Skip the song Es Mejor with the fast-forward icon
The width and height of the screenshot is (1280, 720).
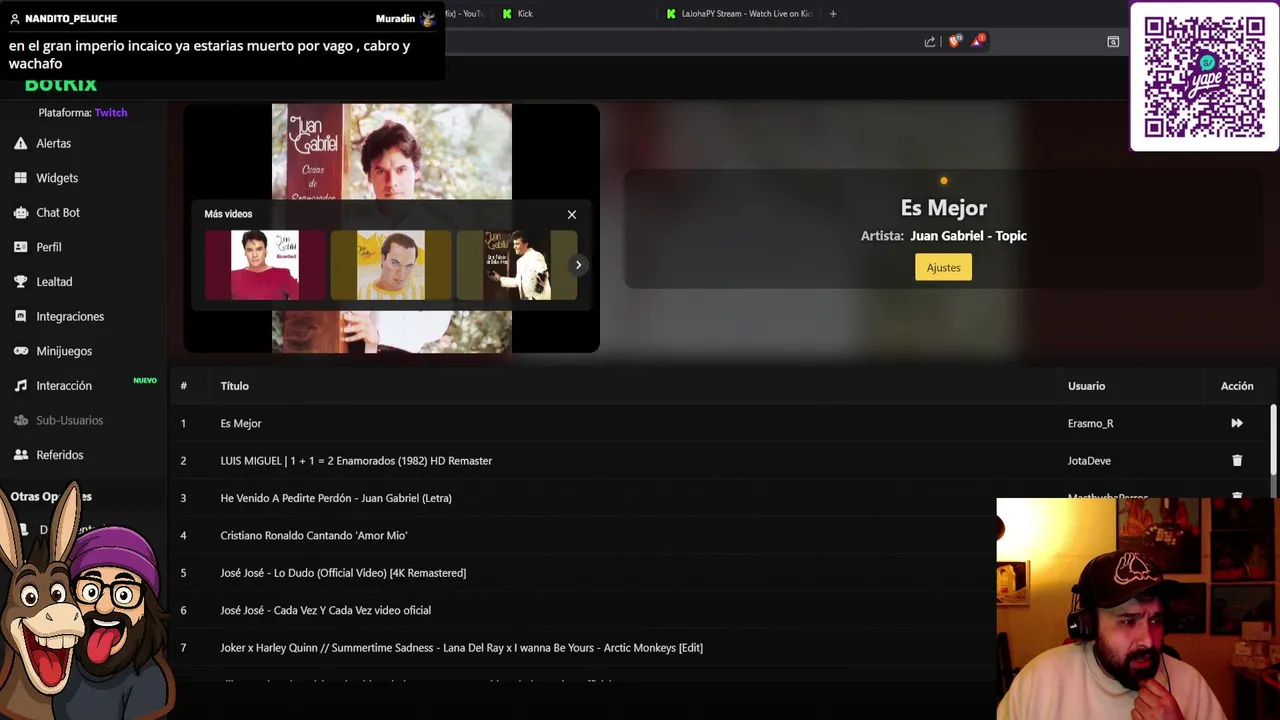coord(1237,424)
